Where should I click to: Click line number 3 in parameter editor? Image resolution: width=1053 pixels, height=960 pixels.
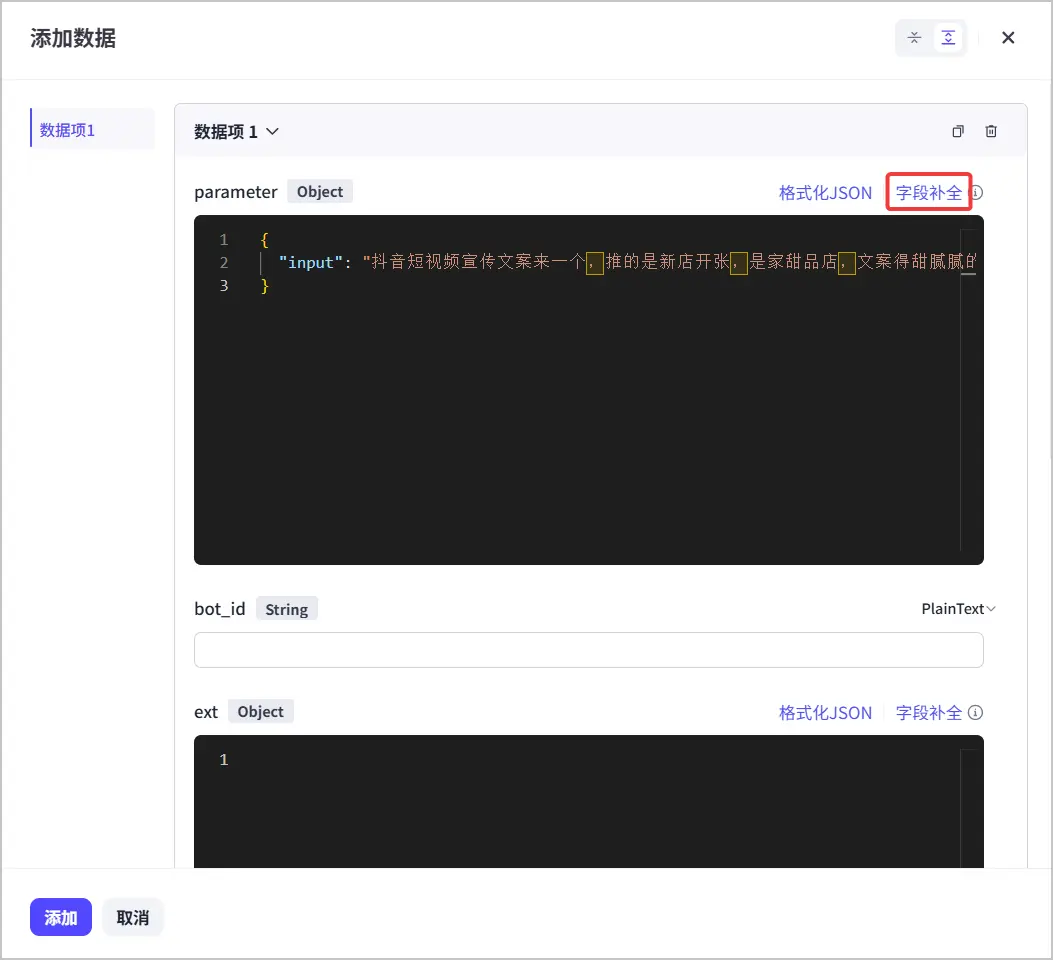(x=224, y=285)
